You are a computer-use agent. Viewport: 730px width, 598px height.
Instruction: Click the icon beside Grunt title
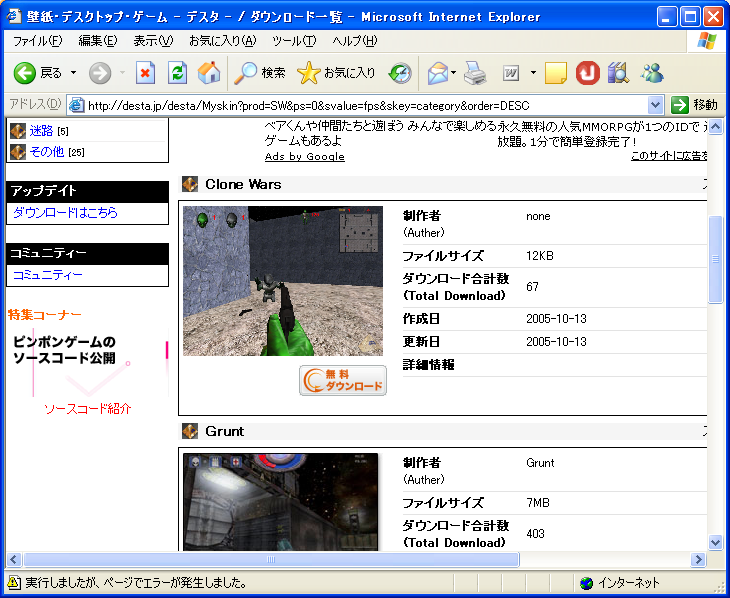pyautogui.click(x=190, y=431)
